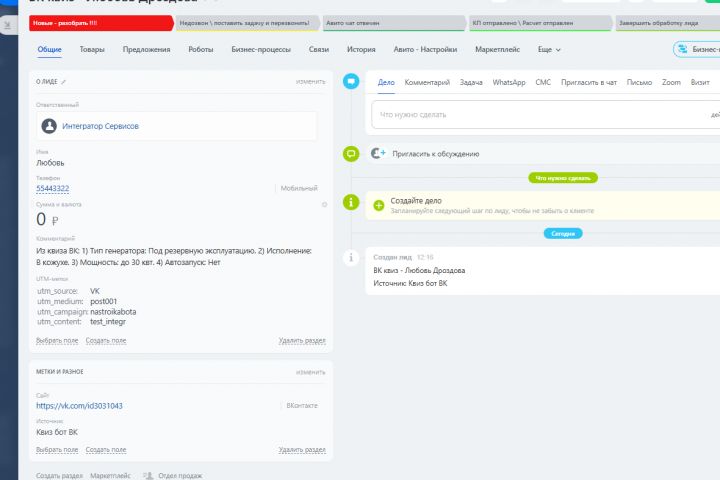Click Создать поле in О ЛИДЕ section
This screenshot has width=720, height=480.
coord(106,340)
